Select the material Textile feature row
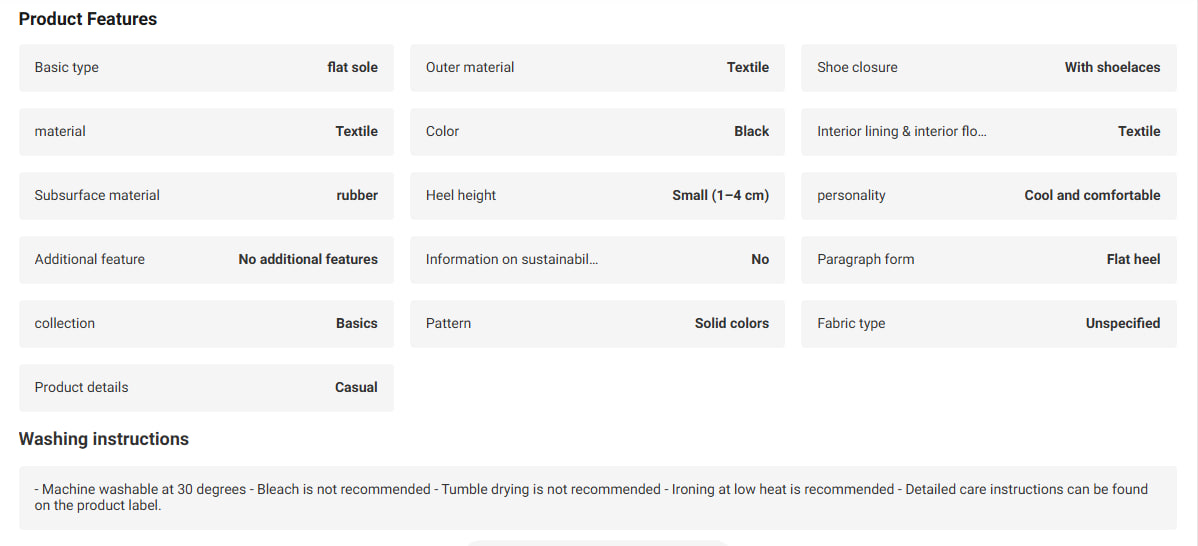 coord(206,132)
